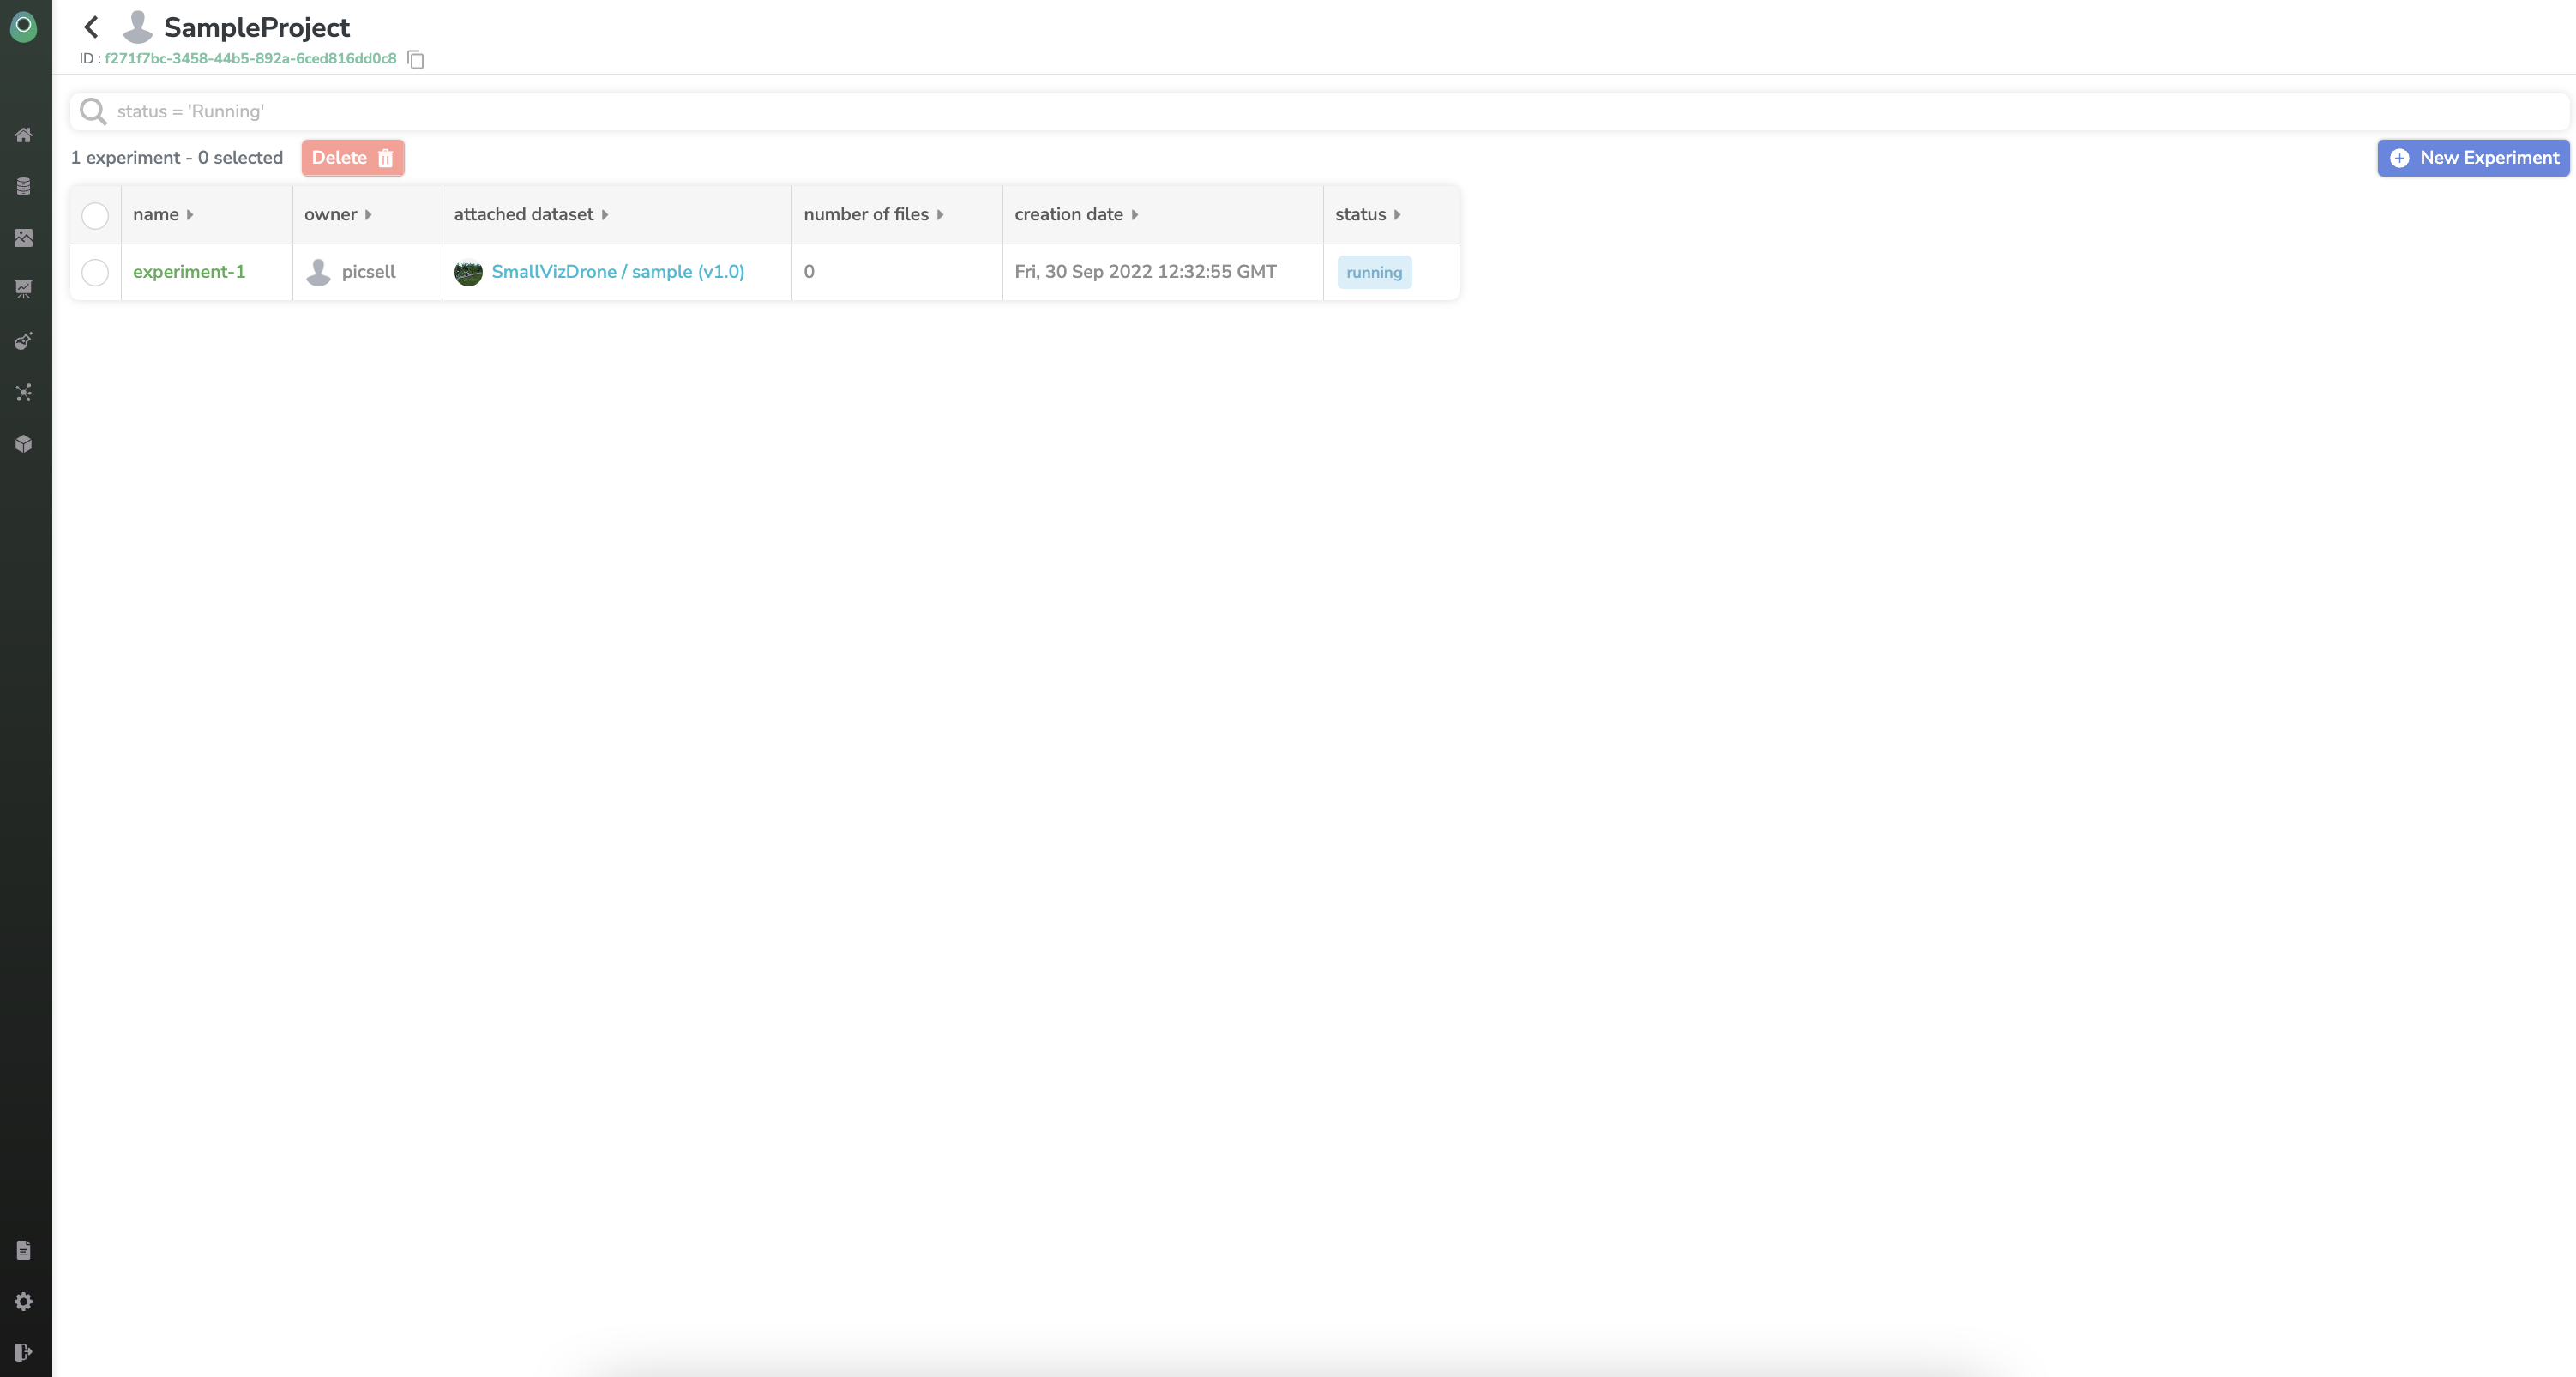
Task: Open the home icon in sidebar
Action: coord(24,135)
